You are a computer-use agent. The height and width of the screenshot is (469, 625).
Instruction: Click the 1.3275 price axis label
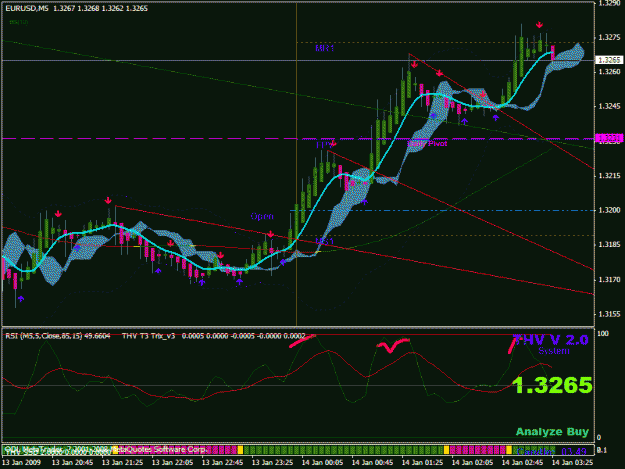click(x=609, y=37)
